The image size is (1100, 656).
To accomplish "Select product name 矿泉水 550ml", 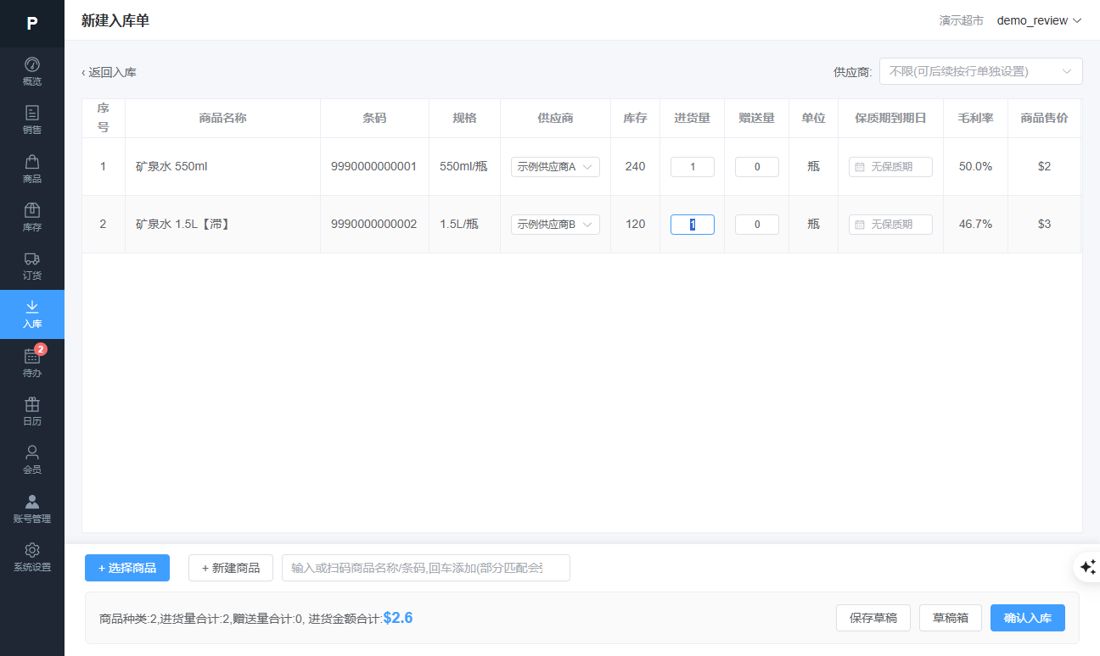I will pyautogui.click(x=171, y=167).
